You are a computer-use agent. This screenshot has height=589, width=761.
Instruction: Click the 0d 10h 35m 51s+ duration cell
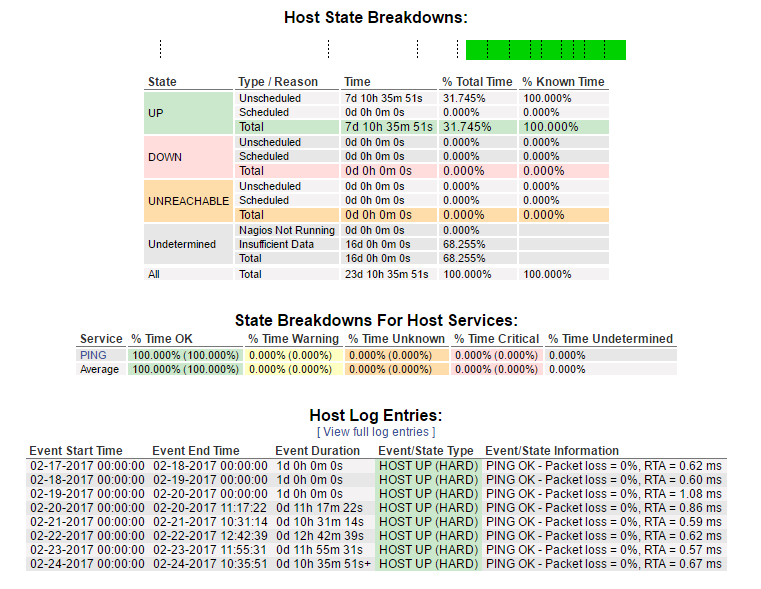pos(323,564)
